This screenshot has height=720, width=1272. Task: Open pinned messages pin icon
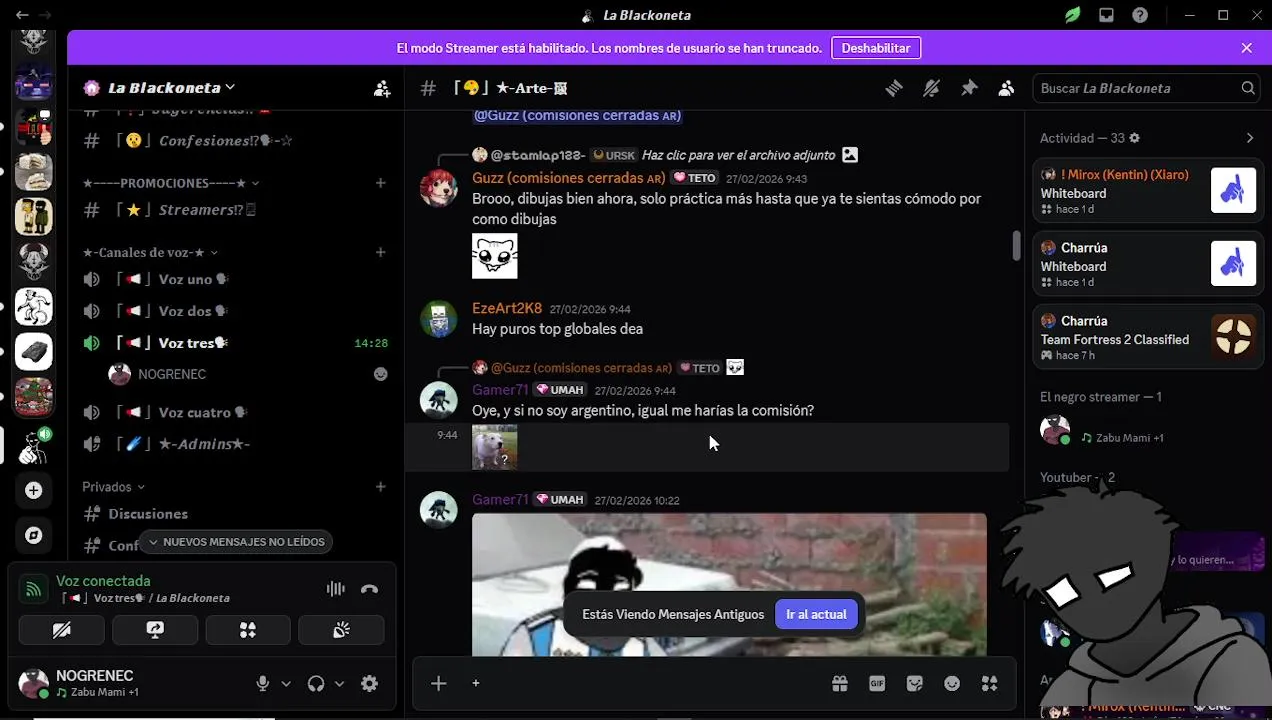click(x=969, y=88)
